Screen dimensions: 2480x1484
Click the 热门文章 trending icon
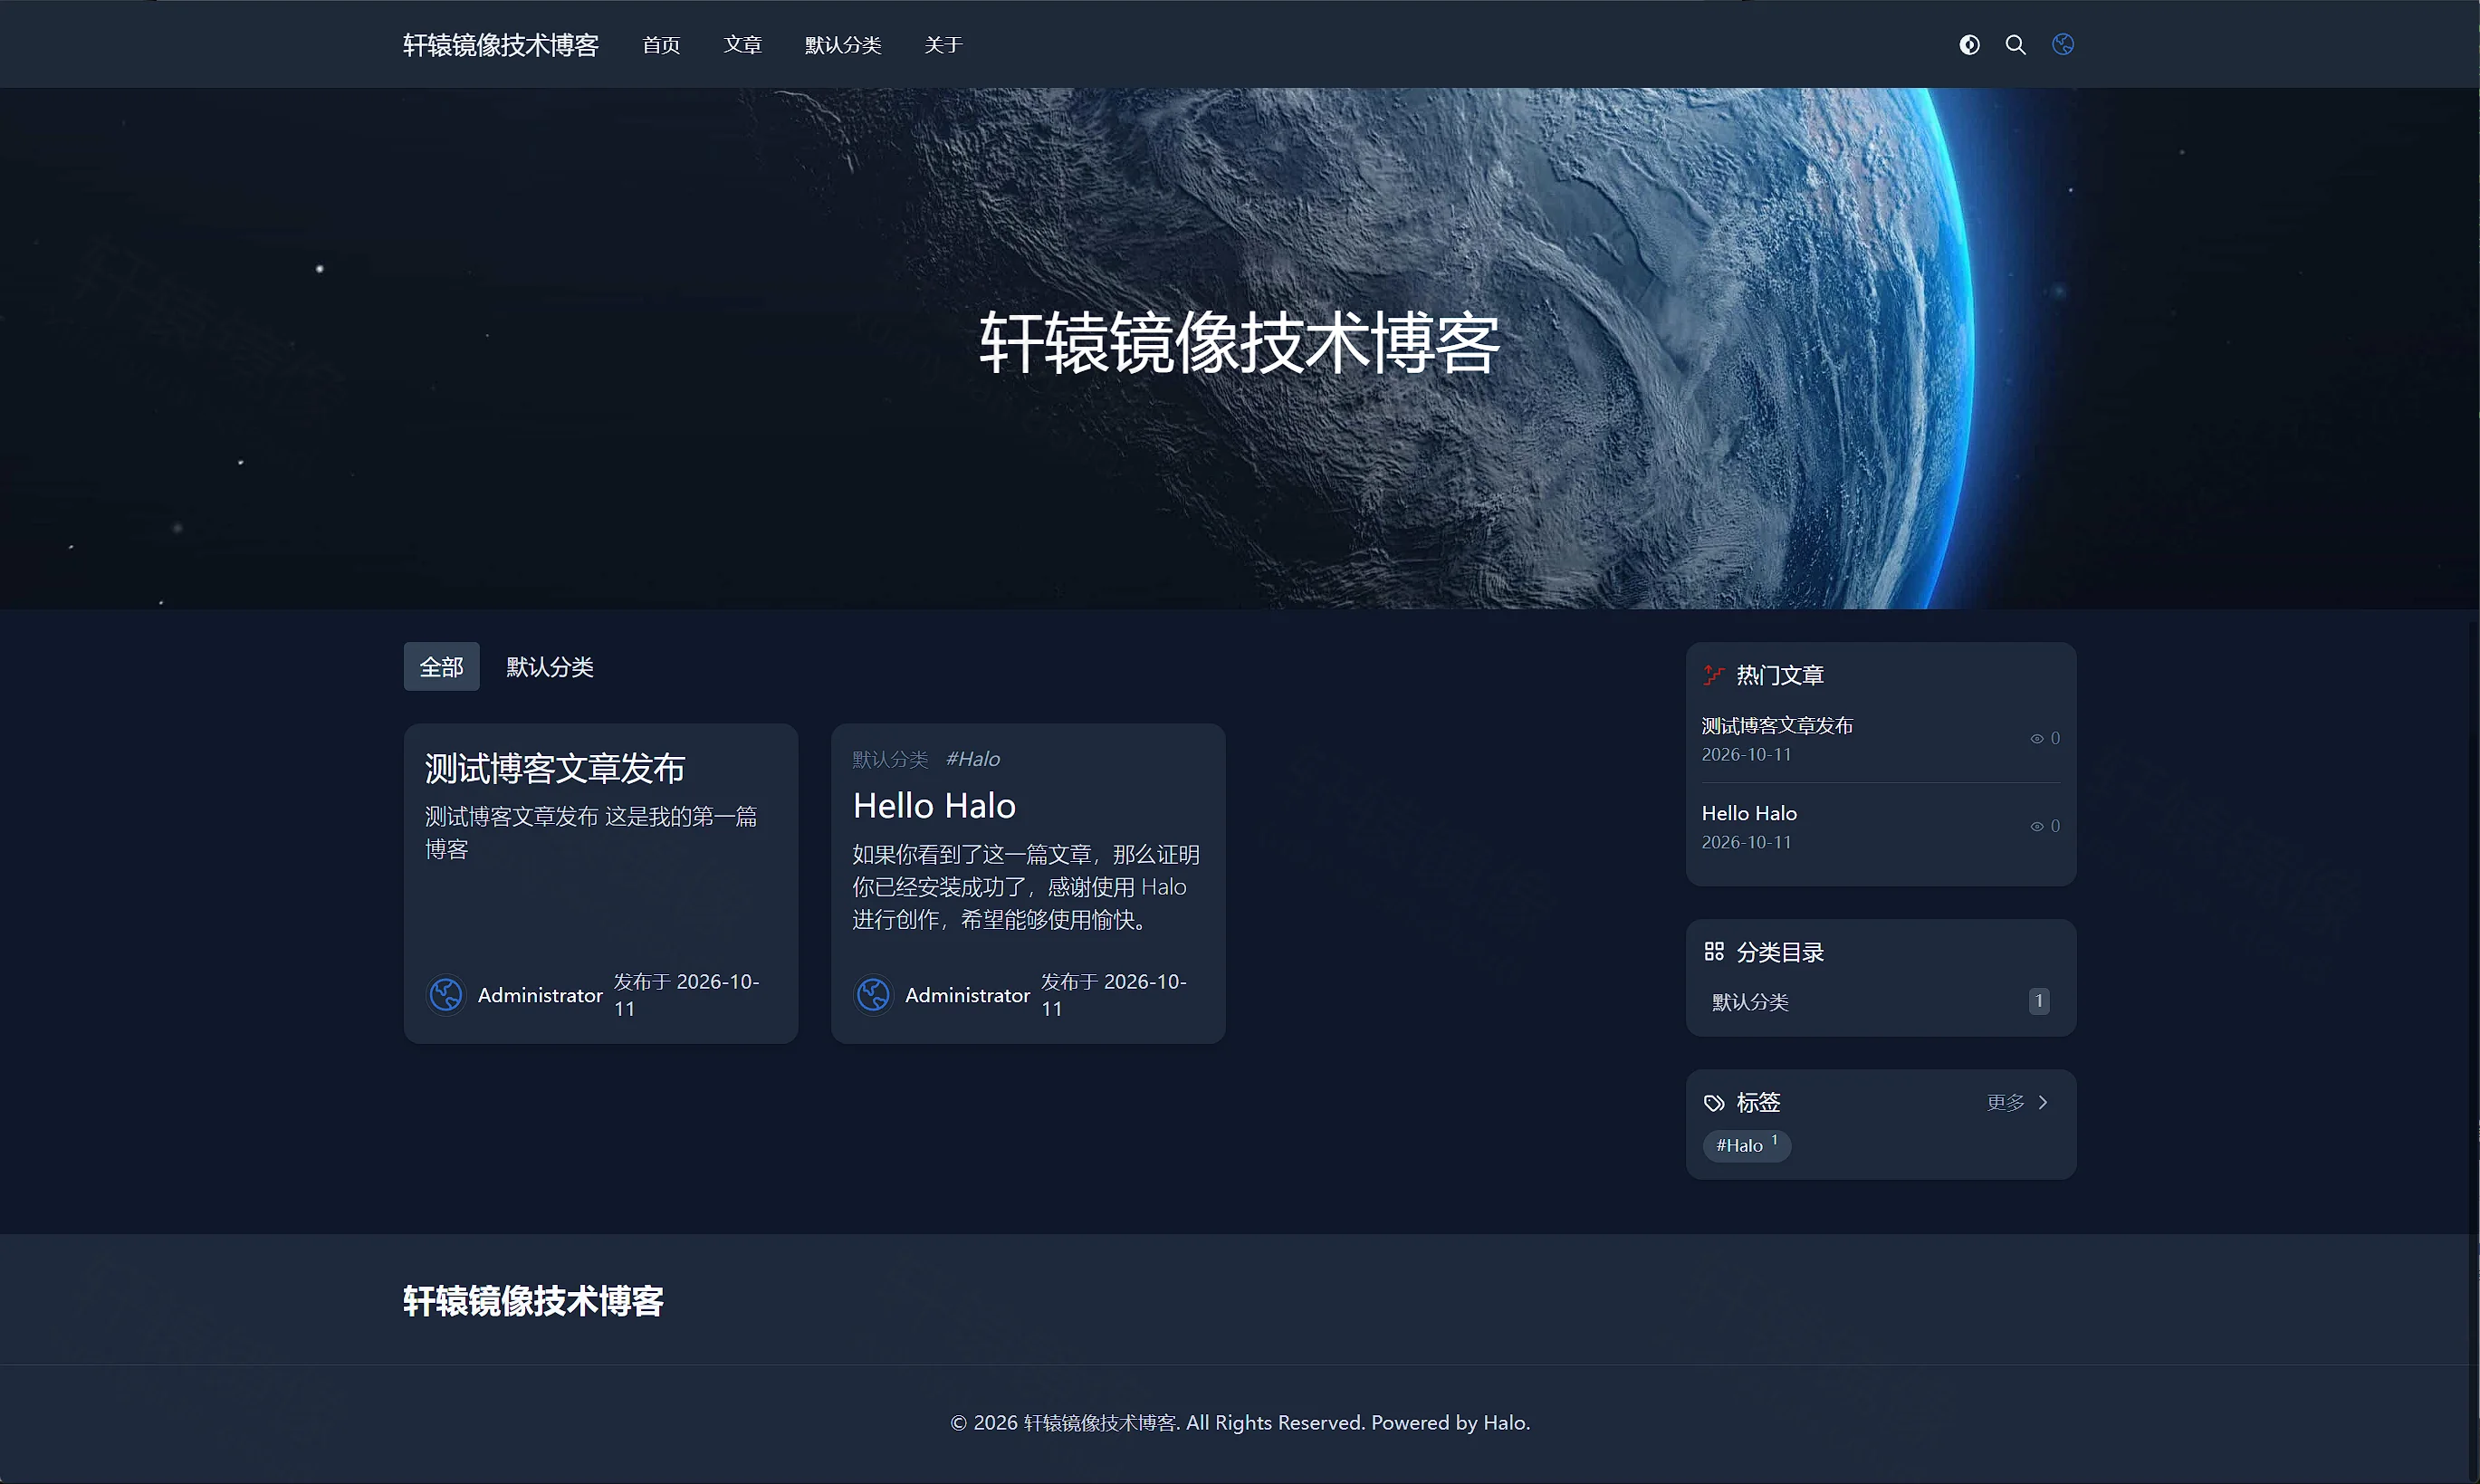(1714, 675)
